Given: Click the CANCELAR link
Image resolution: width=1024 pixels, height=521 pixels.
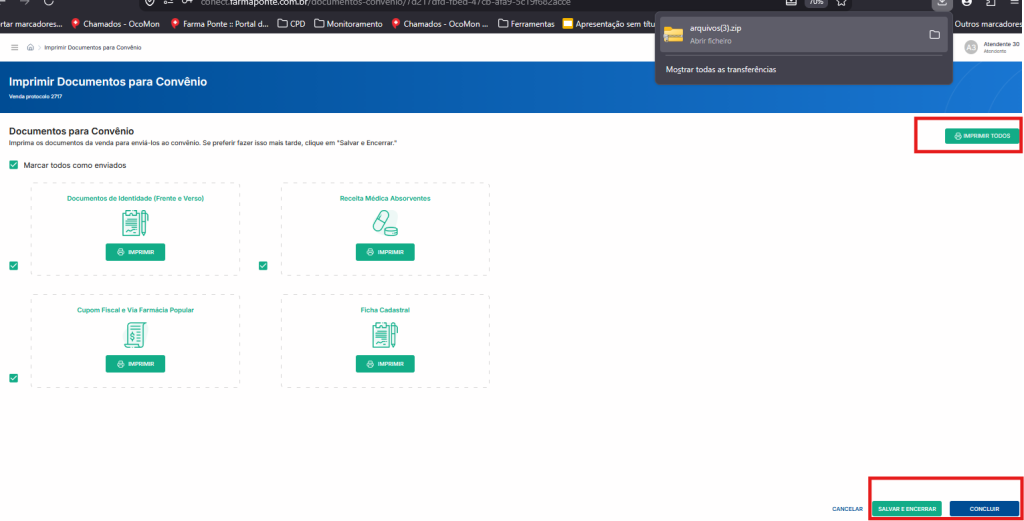Looking at the screenshot, I should point(847,509).
